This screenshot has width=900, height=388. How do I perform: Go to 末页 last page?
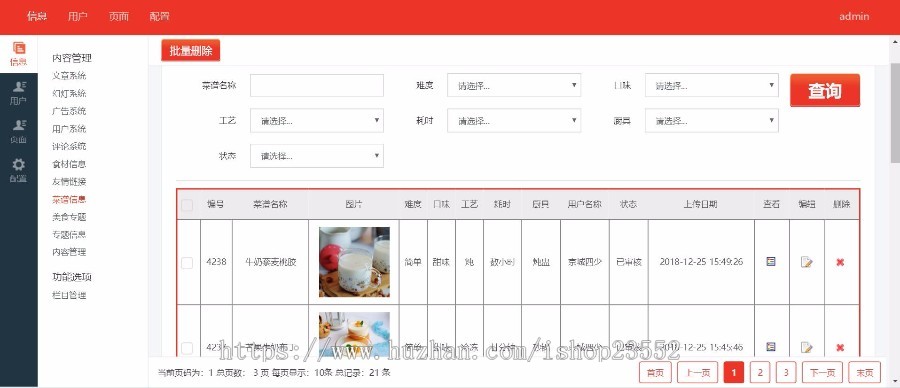(864, 373)
